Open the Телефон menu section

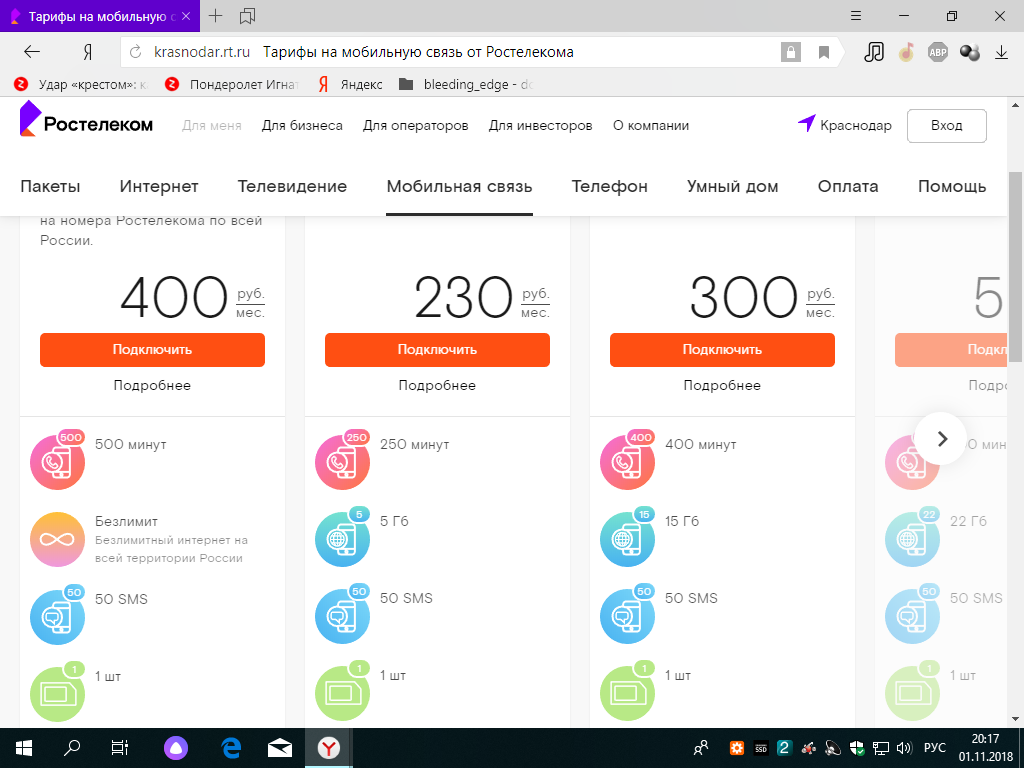tap(609, 186)
